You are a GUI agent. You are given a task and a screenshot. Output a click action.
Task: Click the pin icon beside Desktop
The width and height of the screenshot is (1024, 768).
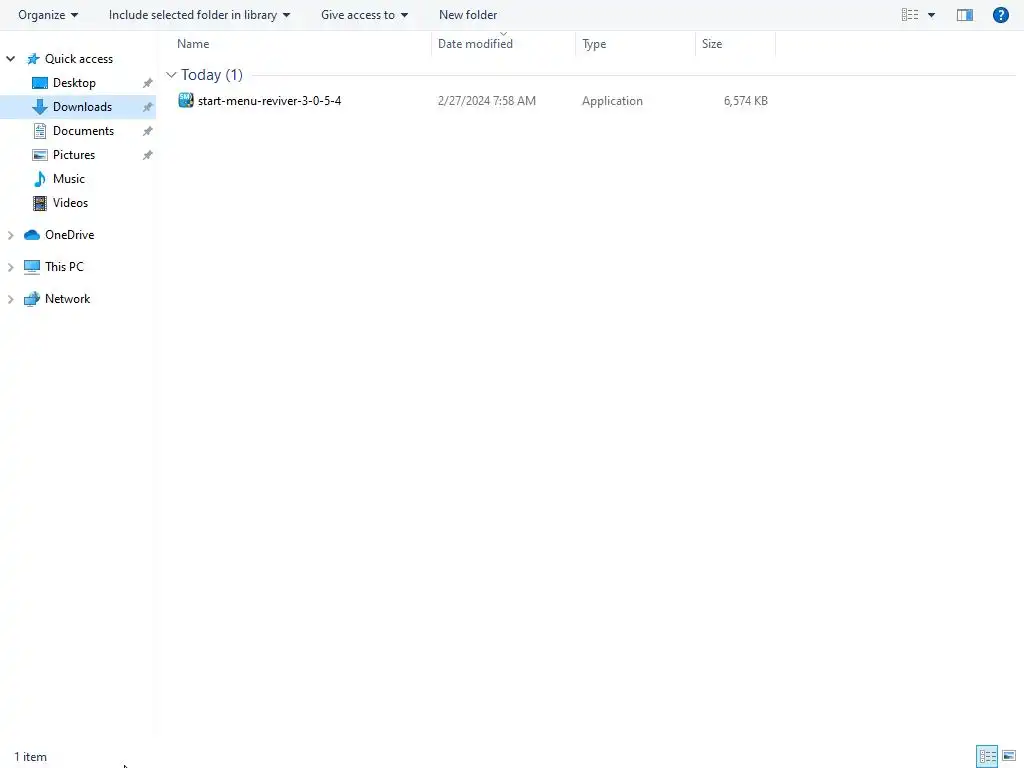pos(148,83)
